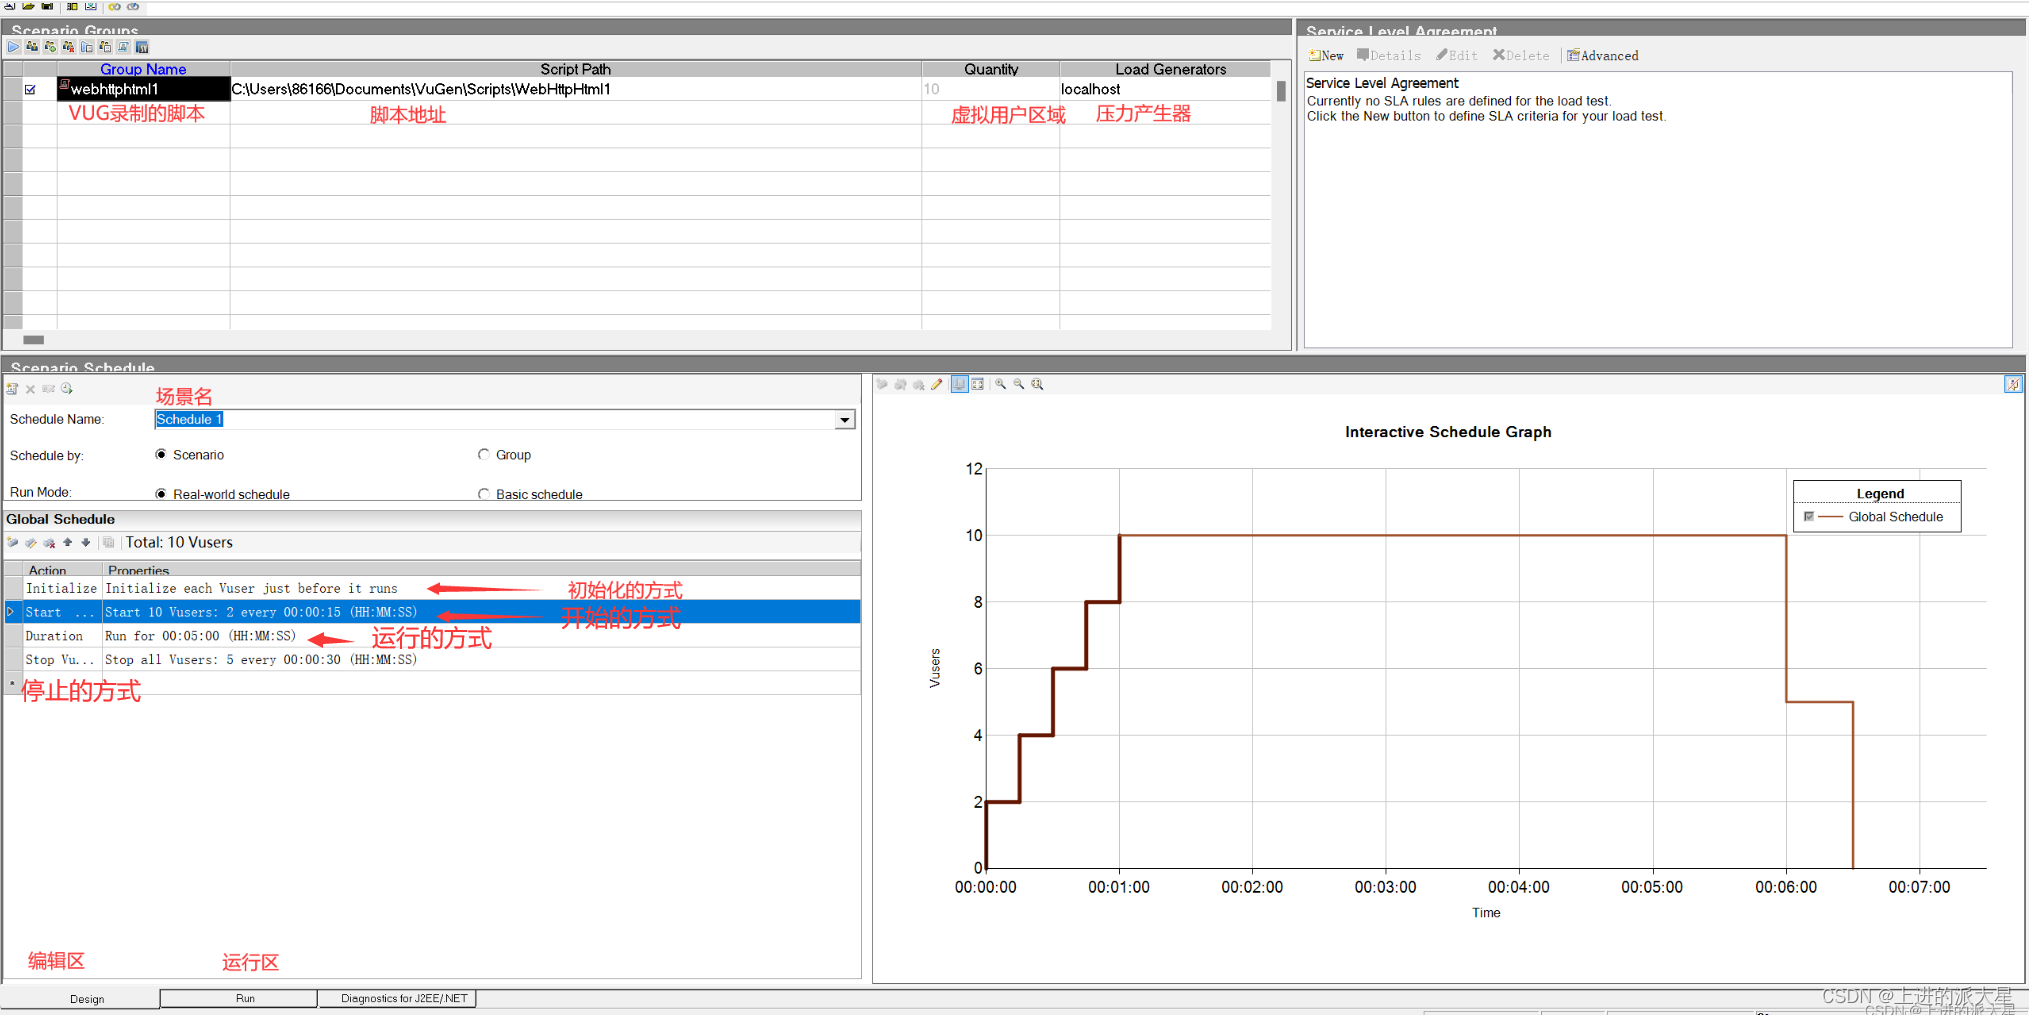Click the Add Group icon with green plus
This screenshot has height=1015, width=2029.
click(50, 47)
